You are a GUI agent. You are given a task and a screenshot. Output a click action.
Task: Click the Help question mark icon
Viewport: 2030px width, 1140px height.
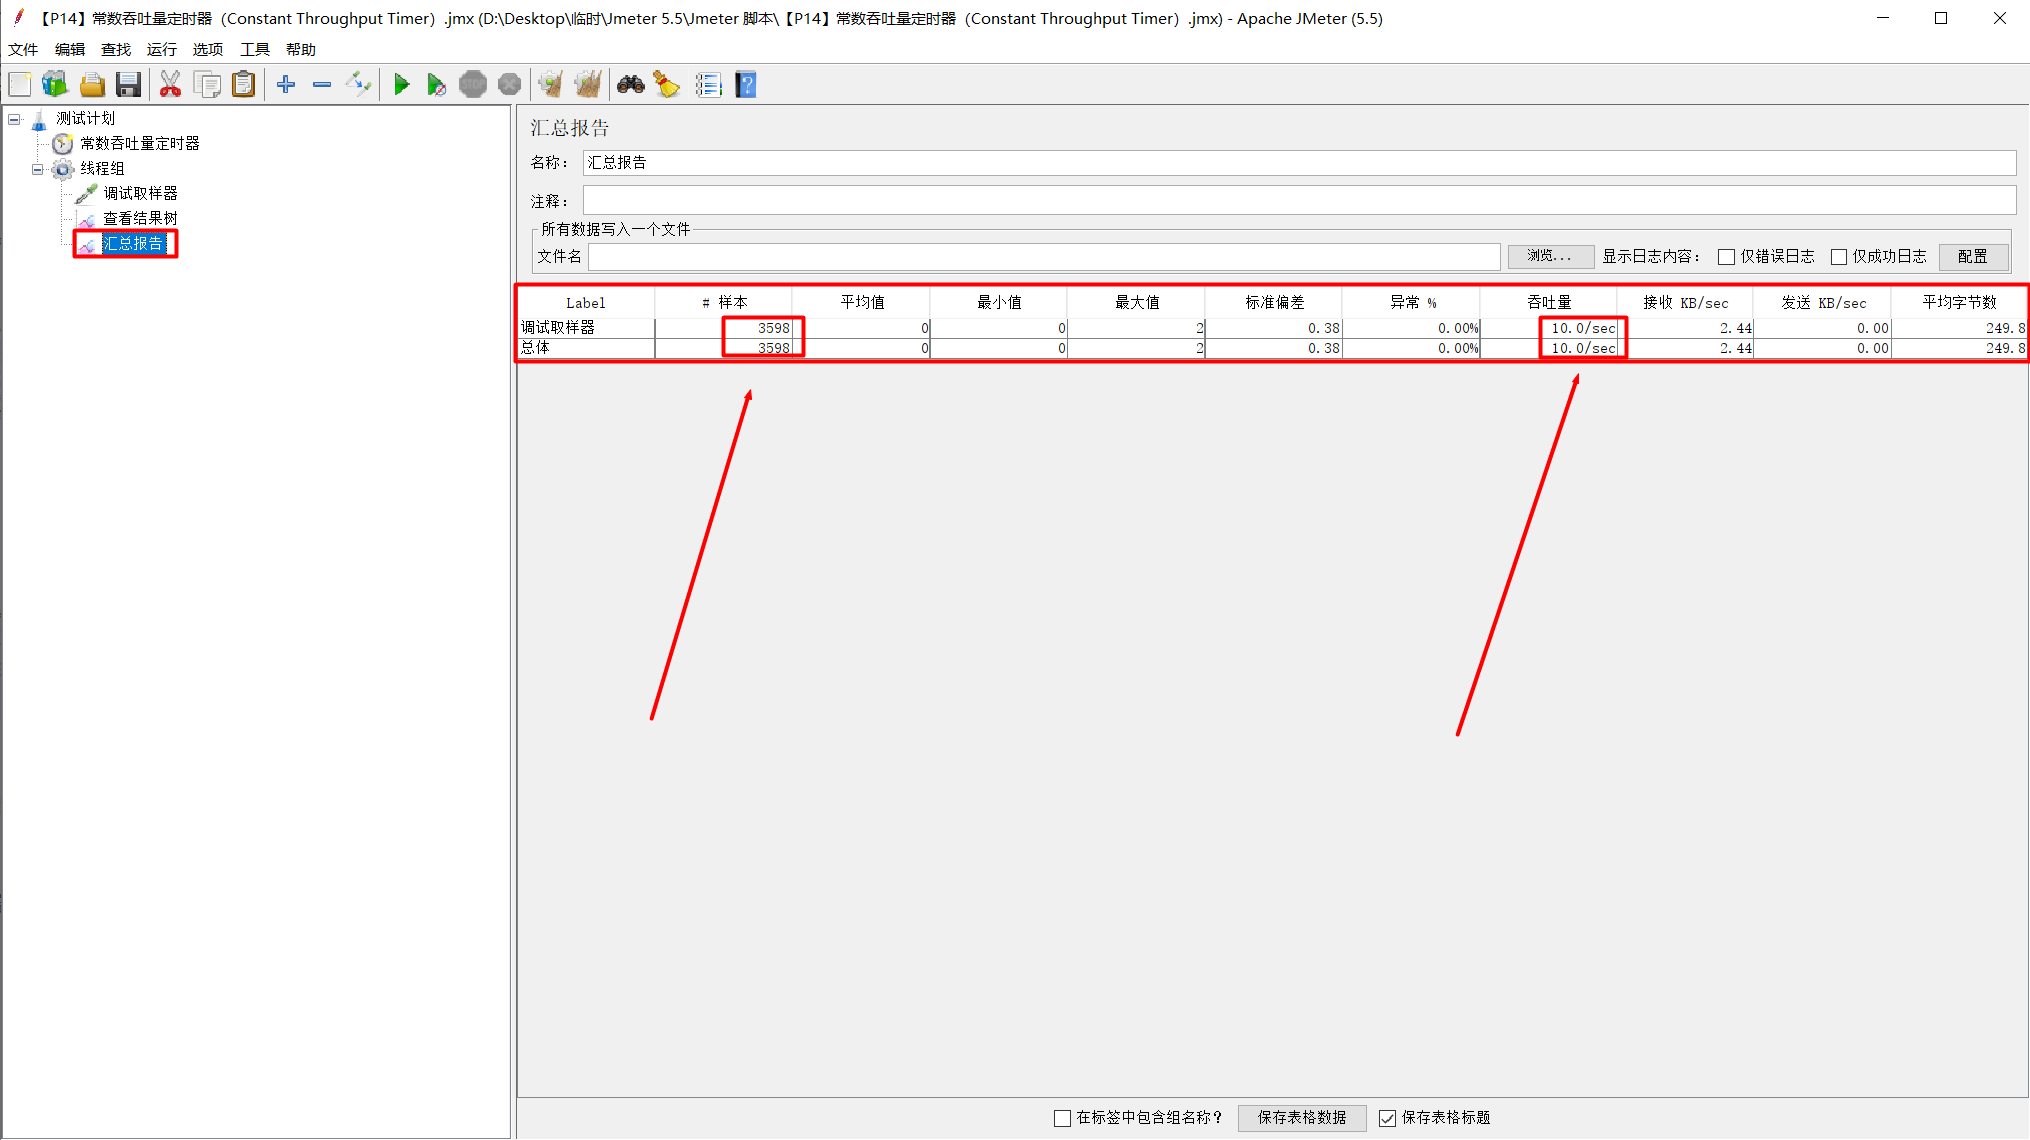[x=746, y=85]
